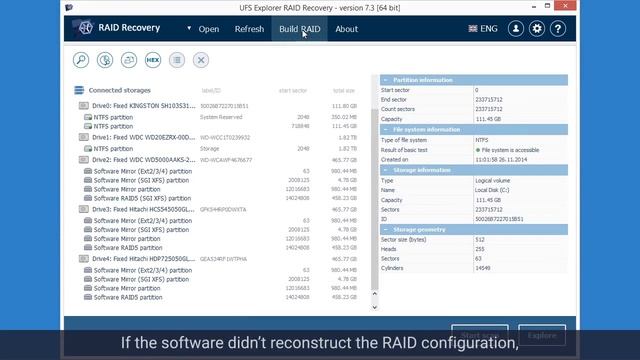The image size is (640, 360).
Task: Open the user account icon
Action: (516, 29)
